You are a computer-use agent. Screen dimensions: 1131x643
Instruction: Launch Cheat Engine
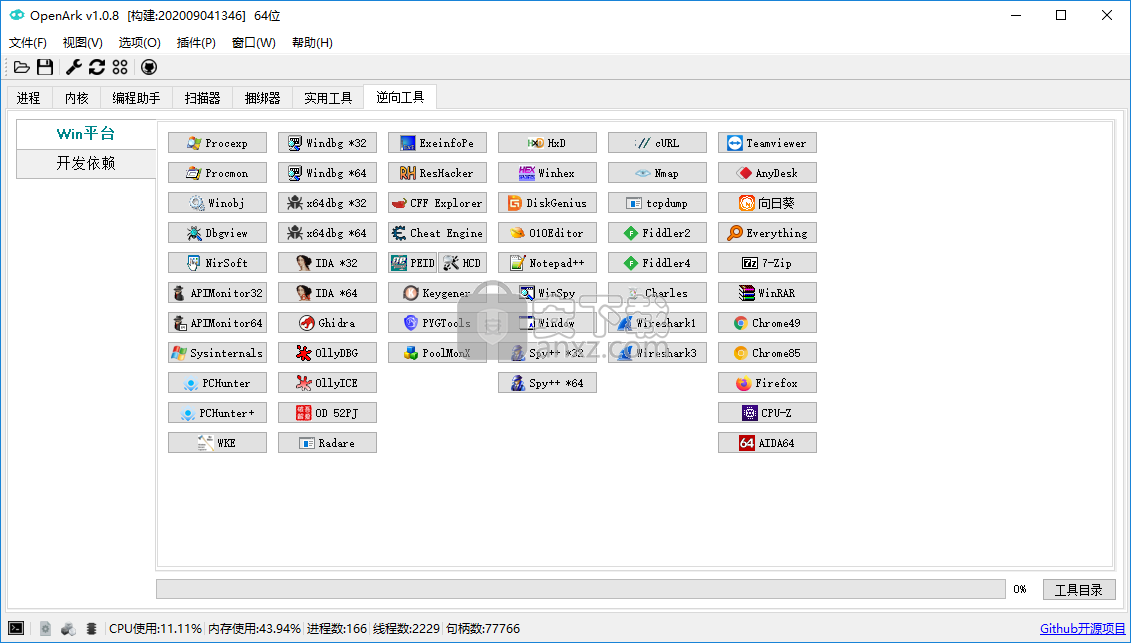click(437, 233)
